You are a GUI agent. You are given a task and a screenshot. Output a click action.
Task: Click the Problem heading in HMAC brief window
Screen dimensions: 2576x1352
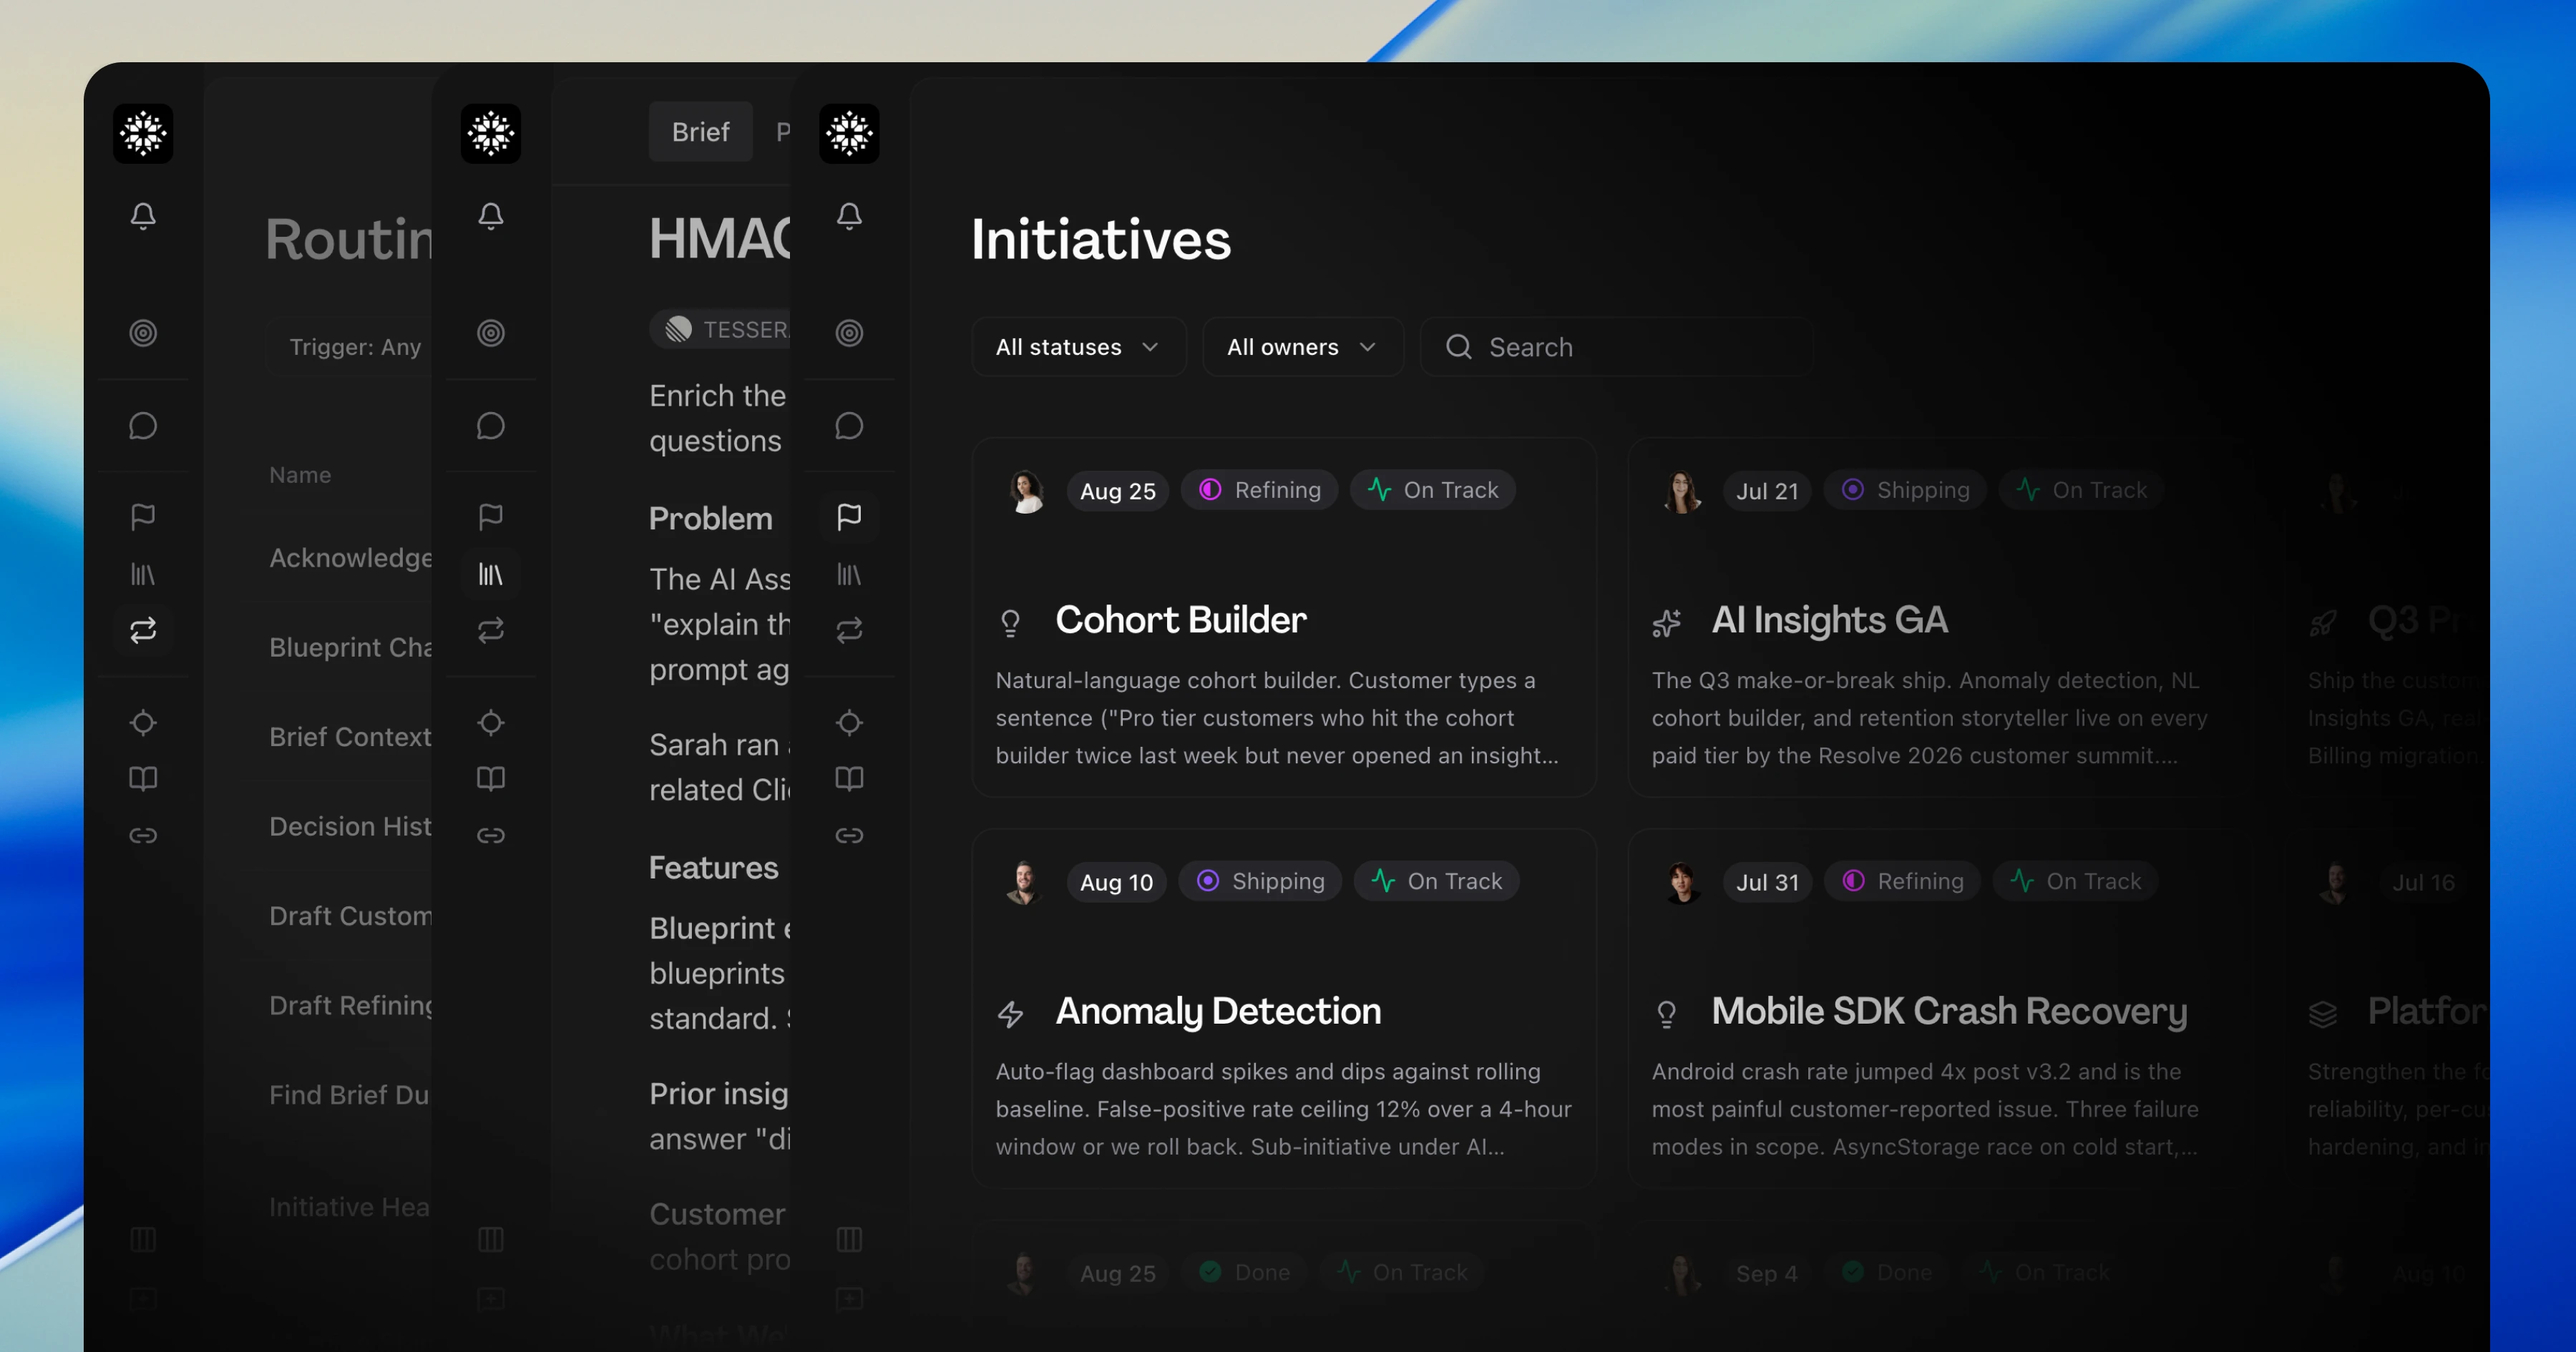click(x=710, y=518)
